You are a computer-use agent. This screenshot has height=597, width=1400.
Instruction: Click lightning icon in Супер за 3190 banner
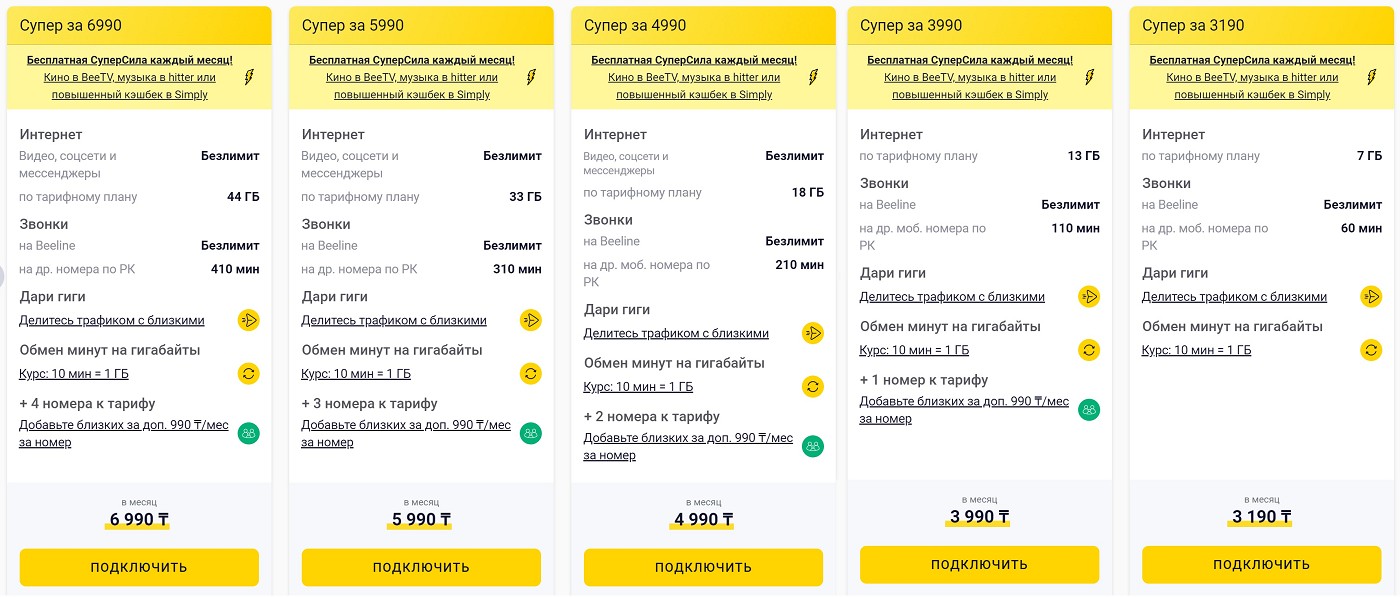pos(1372,77)
